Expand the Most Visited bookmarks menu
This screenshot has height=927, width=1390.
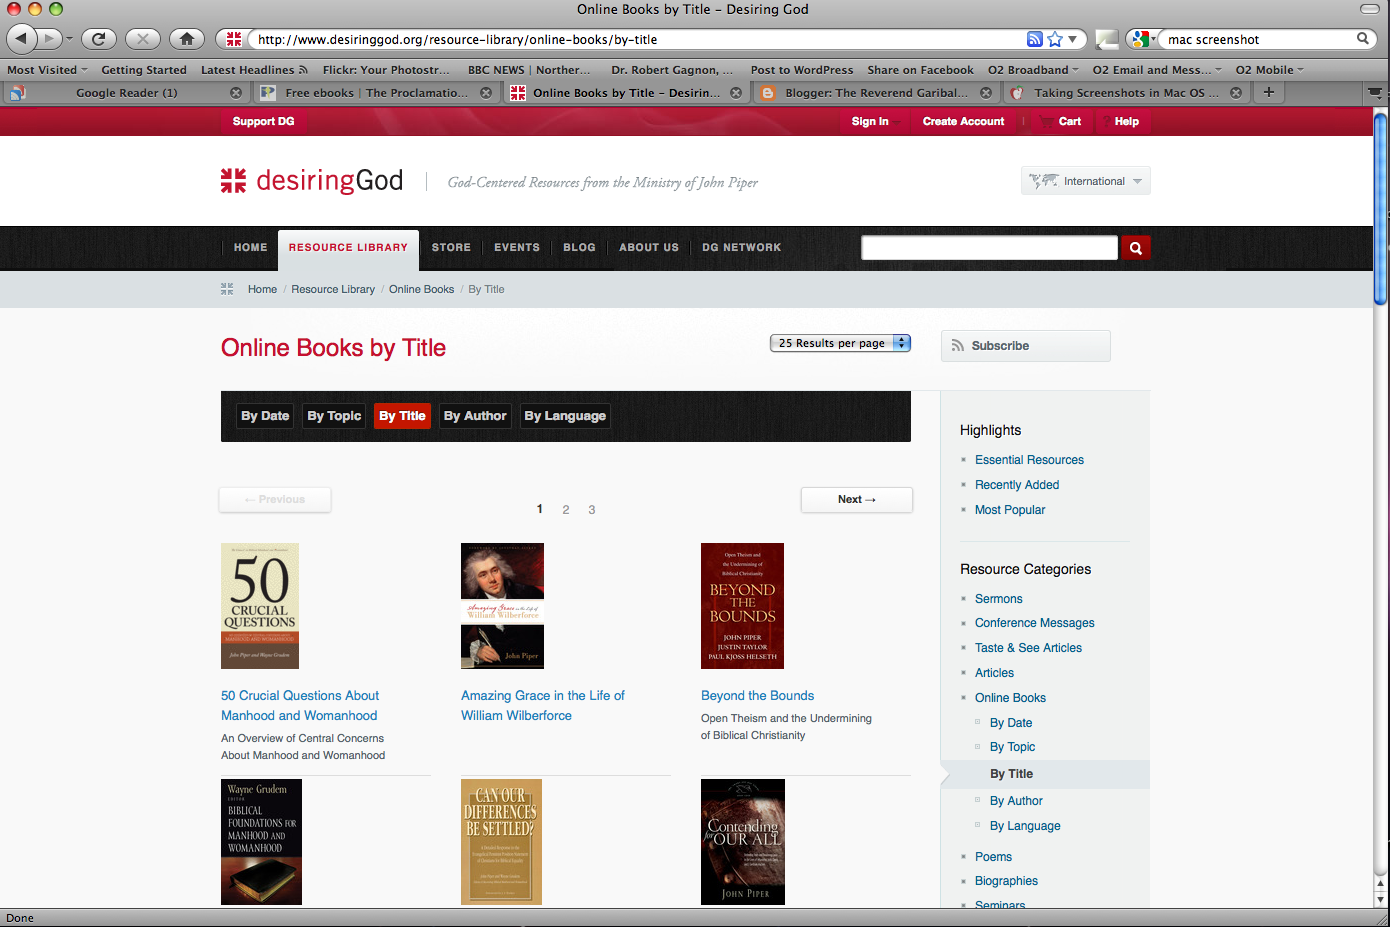click(48, 70)
